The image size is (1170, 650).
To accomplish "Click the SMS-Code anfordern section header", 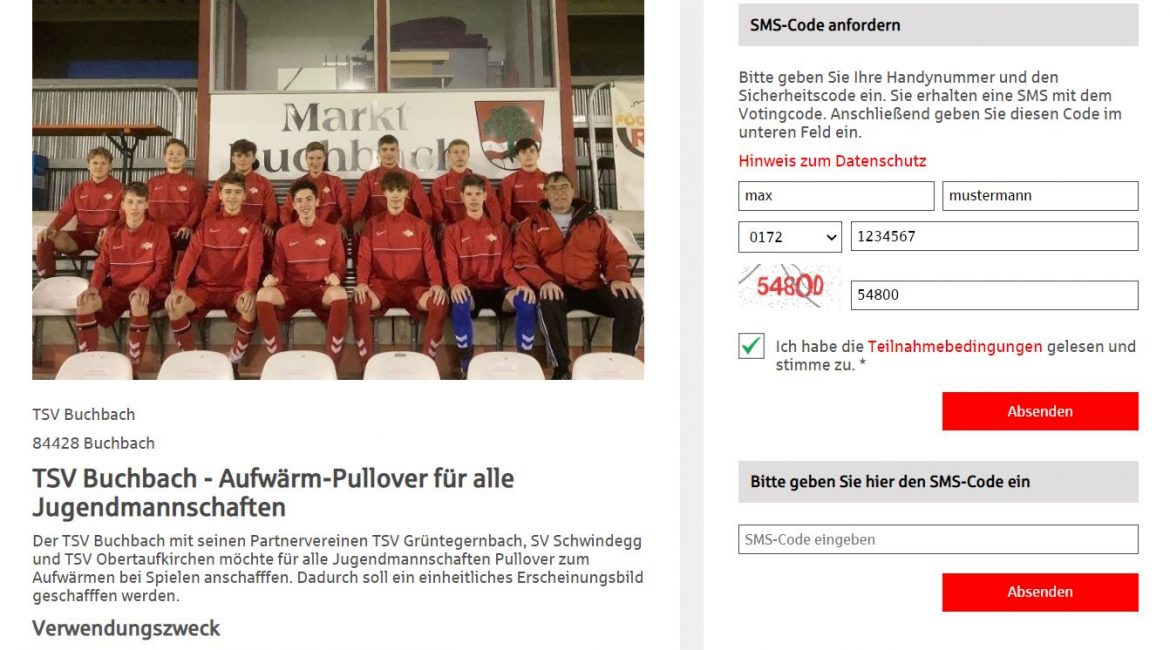I will pyautogui.click(x=939, y=25).
